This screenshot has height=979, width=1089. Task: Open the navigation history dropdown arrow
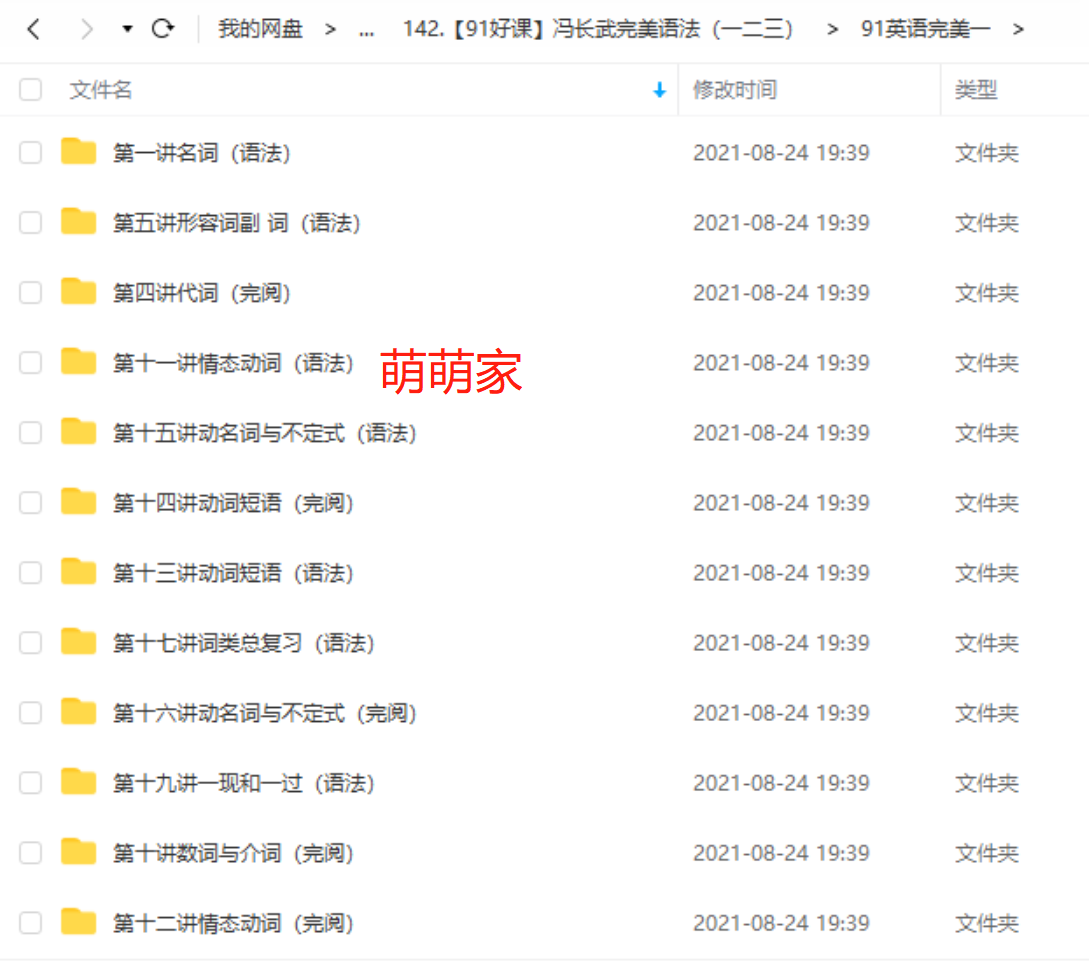click(x=127, y=29)
